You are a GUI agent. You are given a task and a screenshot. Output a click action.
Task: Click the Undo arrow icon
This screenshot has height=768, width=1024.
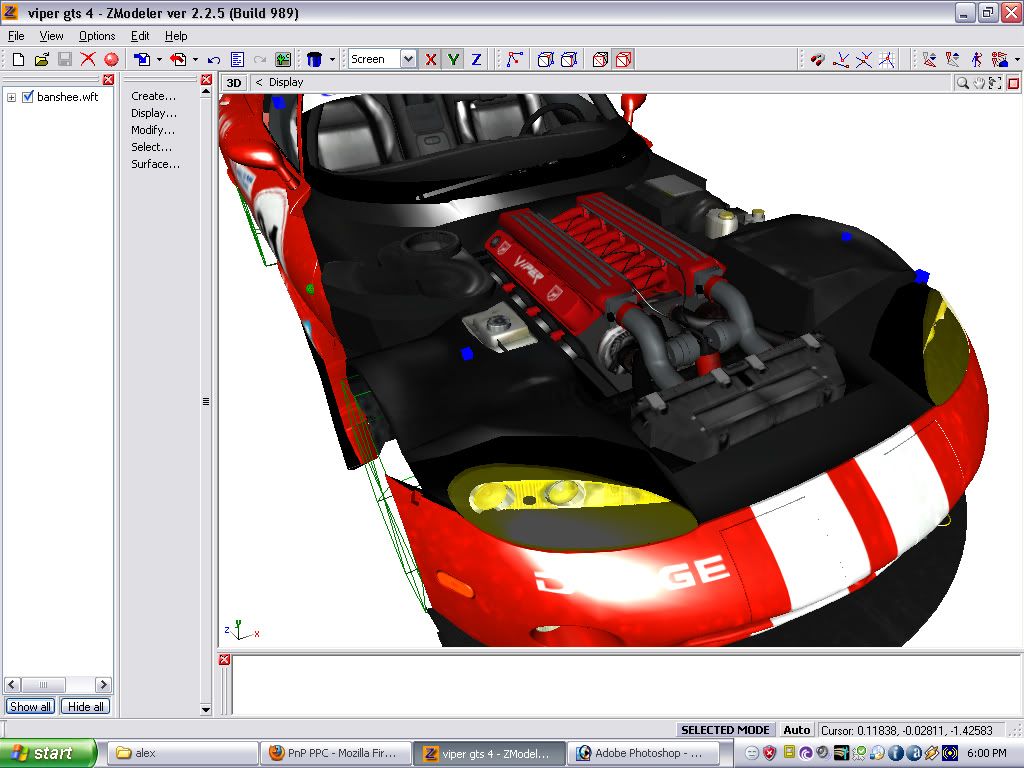pyautogui.click(x=214, y=60)
